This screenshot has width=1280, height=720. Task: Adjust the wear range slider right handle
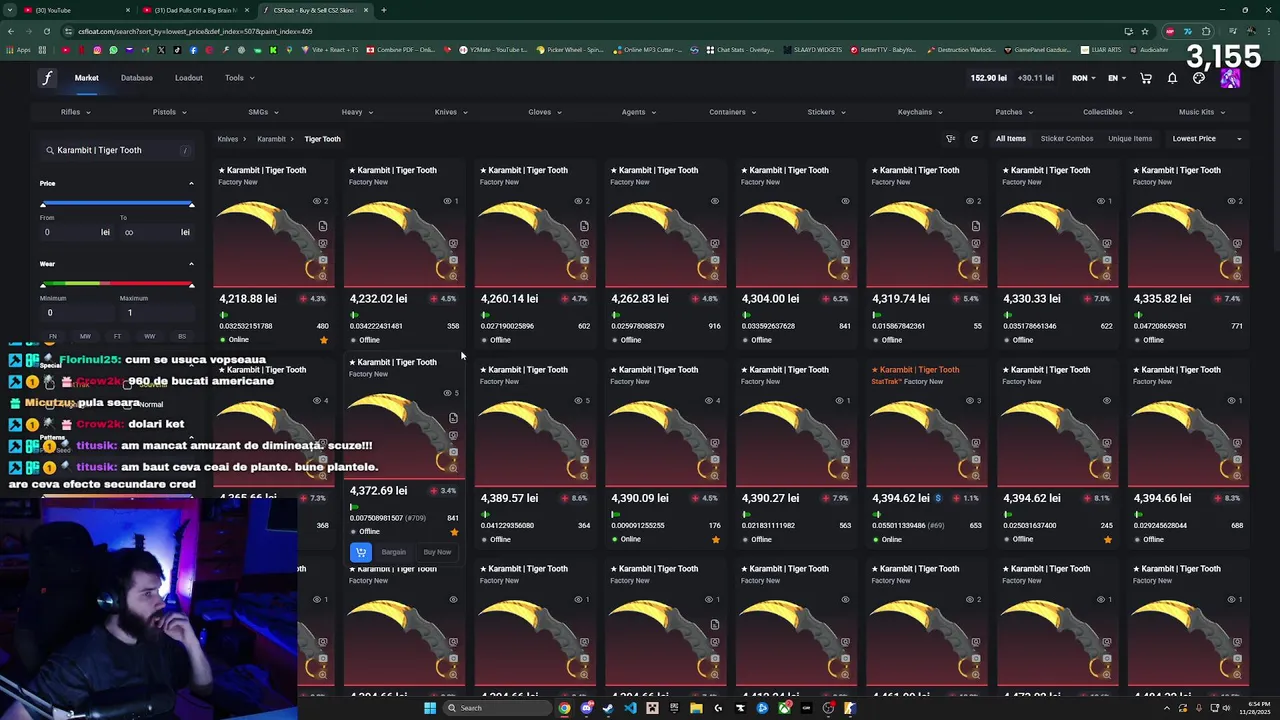[191, 285]
